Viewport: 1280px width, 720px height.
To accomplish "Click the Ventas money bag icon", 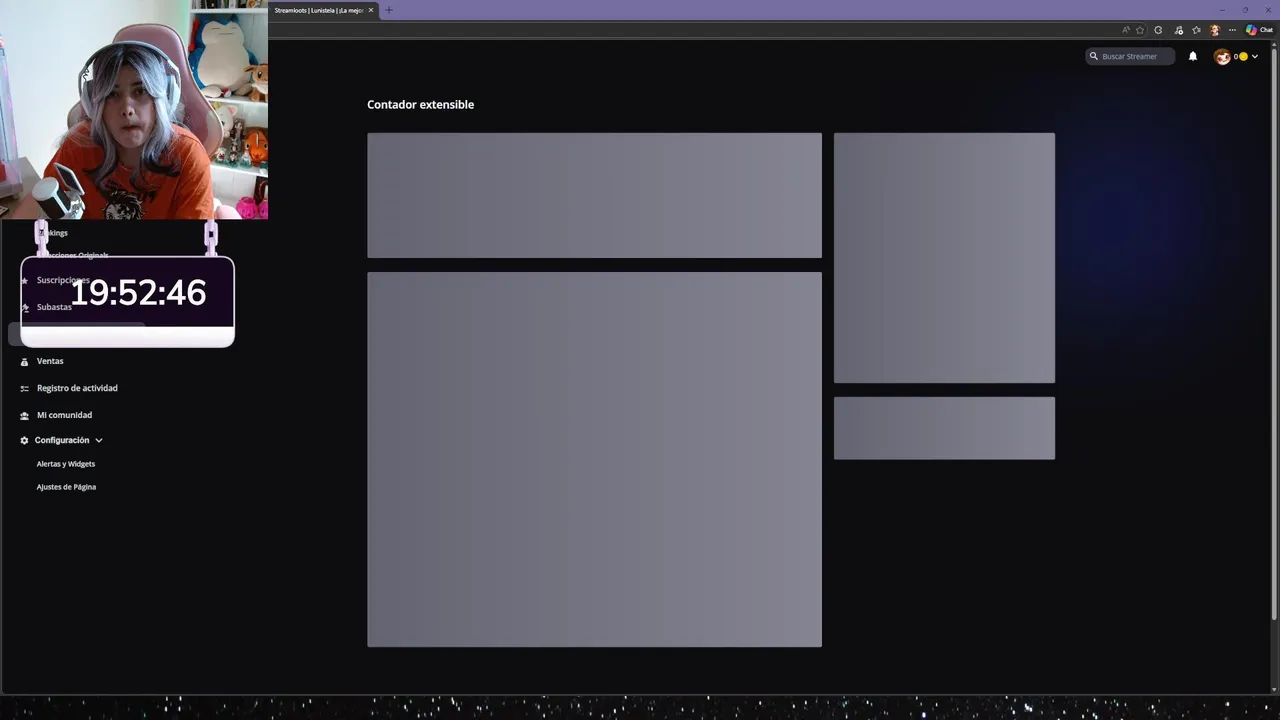I will click(x=25, y=361).
